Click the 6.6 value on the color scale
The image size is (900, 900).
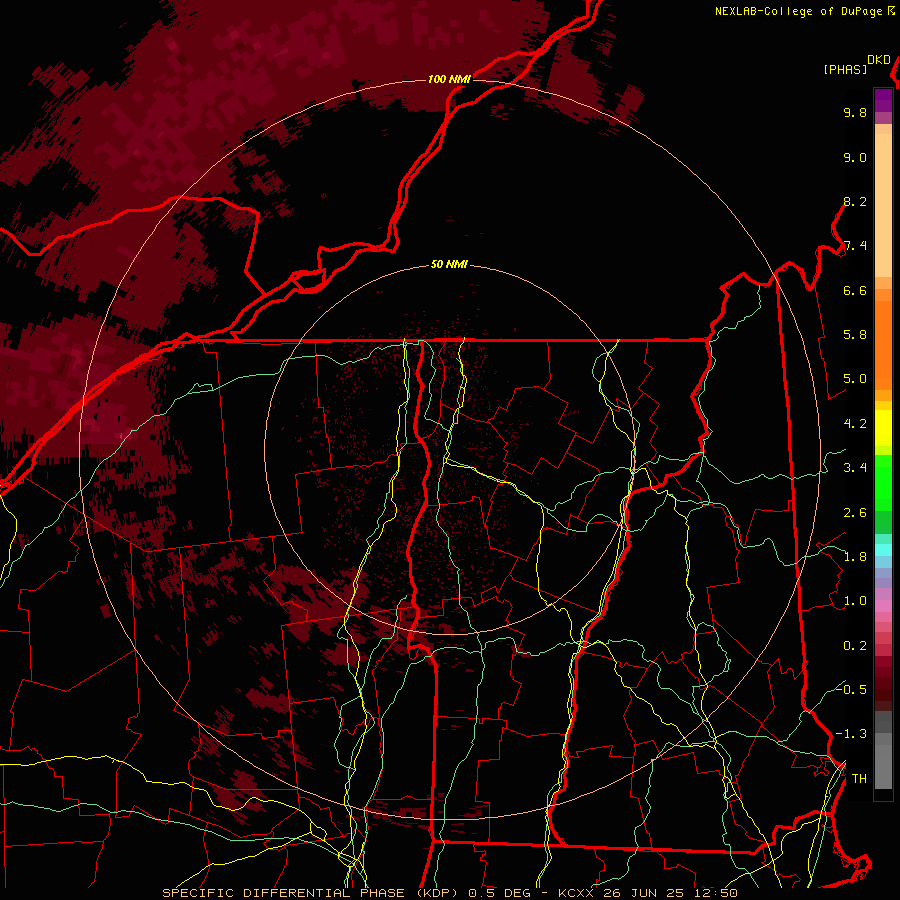pyautogui.click(x=855, y=290)
